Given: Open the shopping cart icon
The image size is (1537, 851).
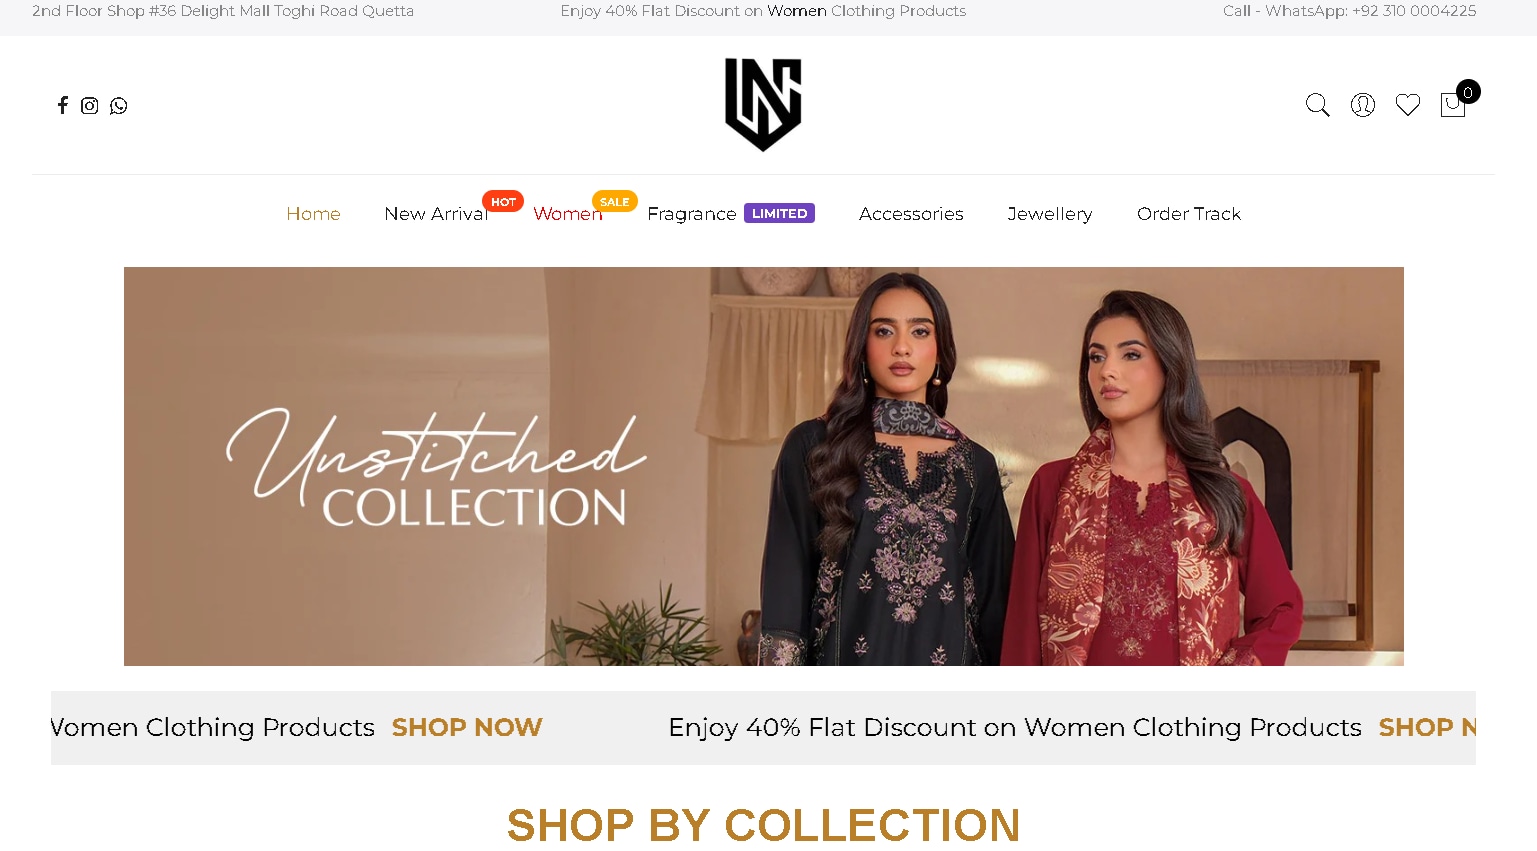Looking at the screenshot, I should pyautogui.click(x=1453, y=104).
